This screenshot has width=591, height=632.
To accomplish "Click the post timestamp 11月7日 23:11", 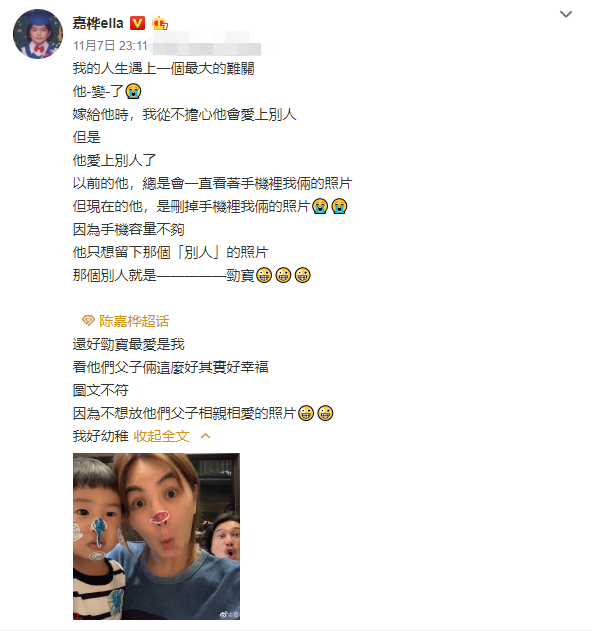I will tap(110, 46).
